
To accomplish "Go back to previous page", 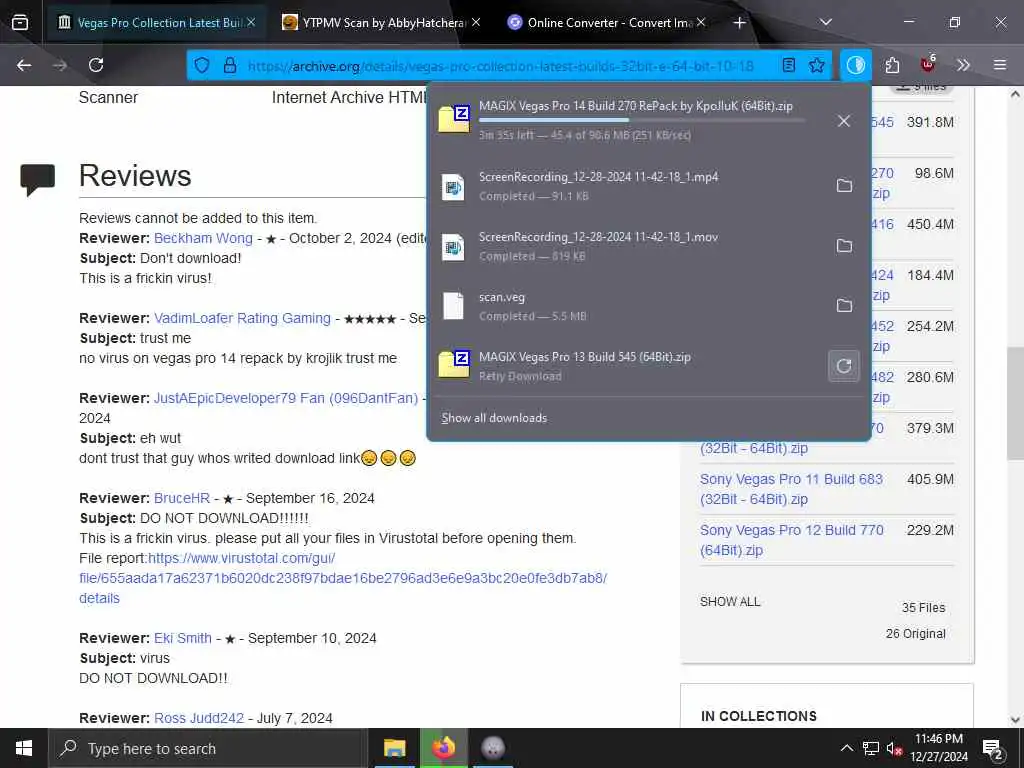I will [x=24, y=65].
